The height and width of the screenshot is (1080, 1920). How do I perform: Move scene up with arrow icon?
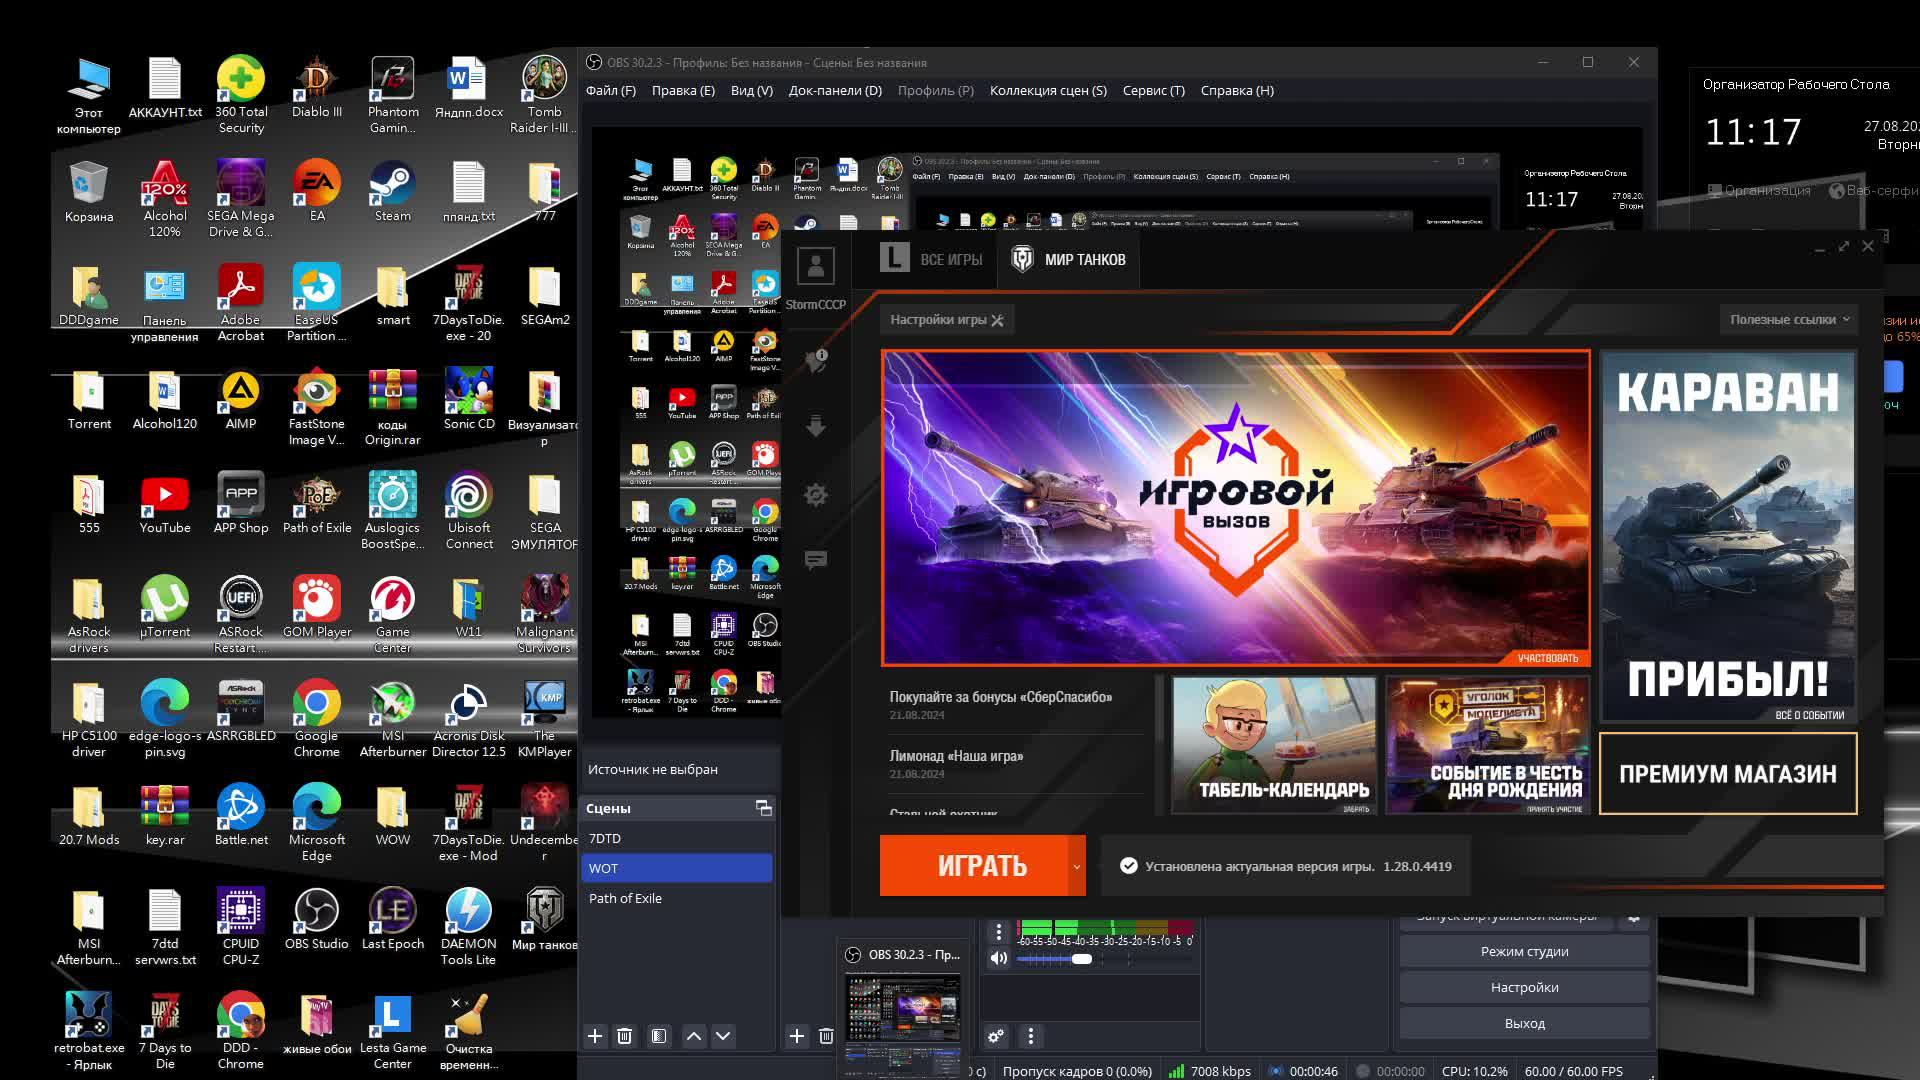[694, 1036]
